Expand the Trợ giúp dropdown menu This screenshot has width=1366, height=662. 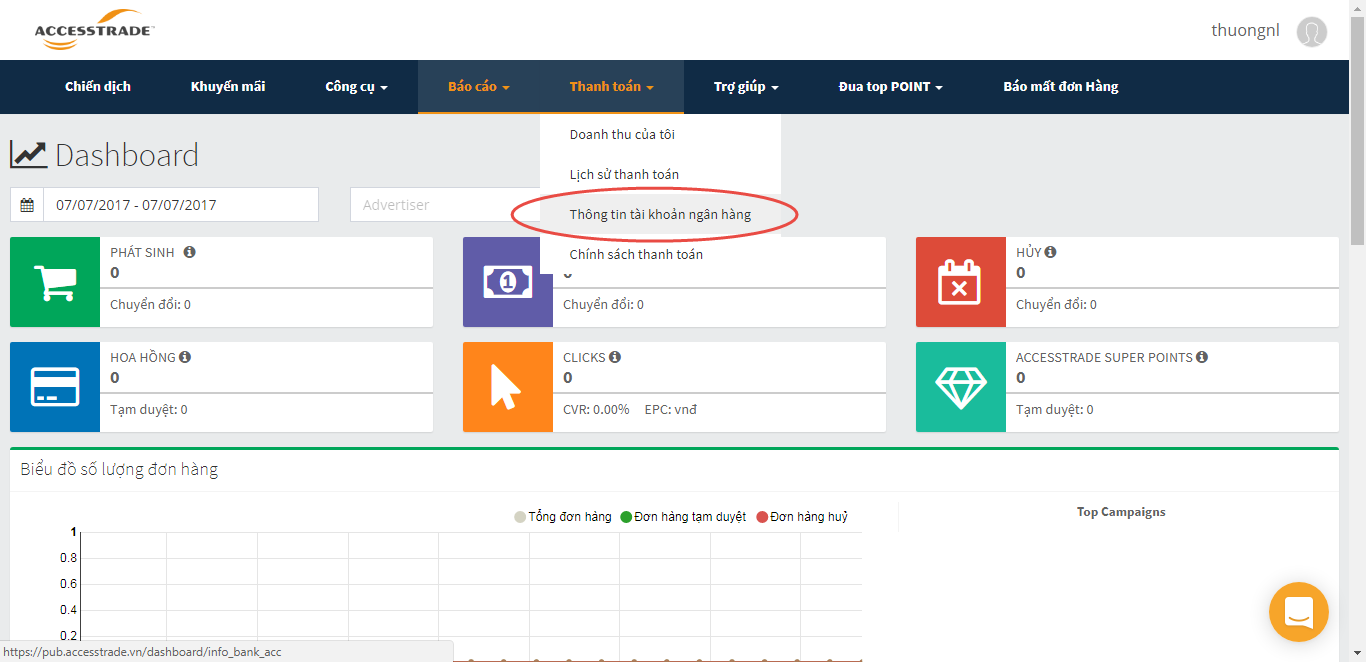[x=745, y=87]
